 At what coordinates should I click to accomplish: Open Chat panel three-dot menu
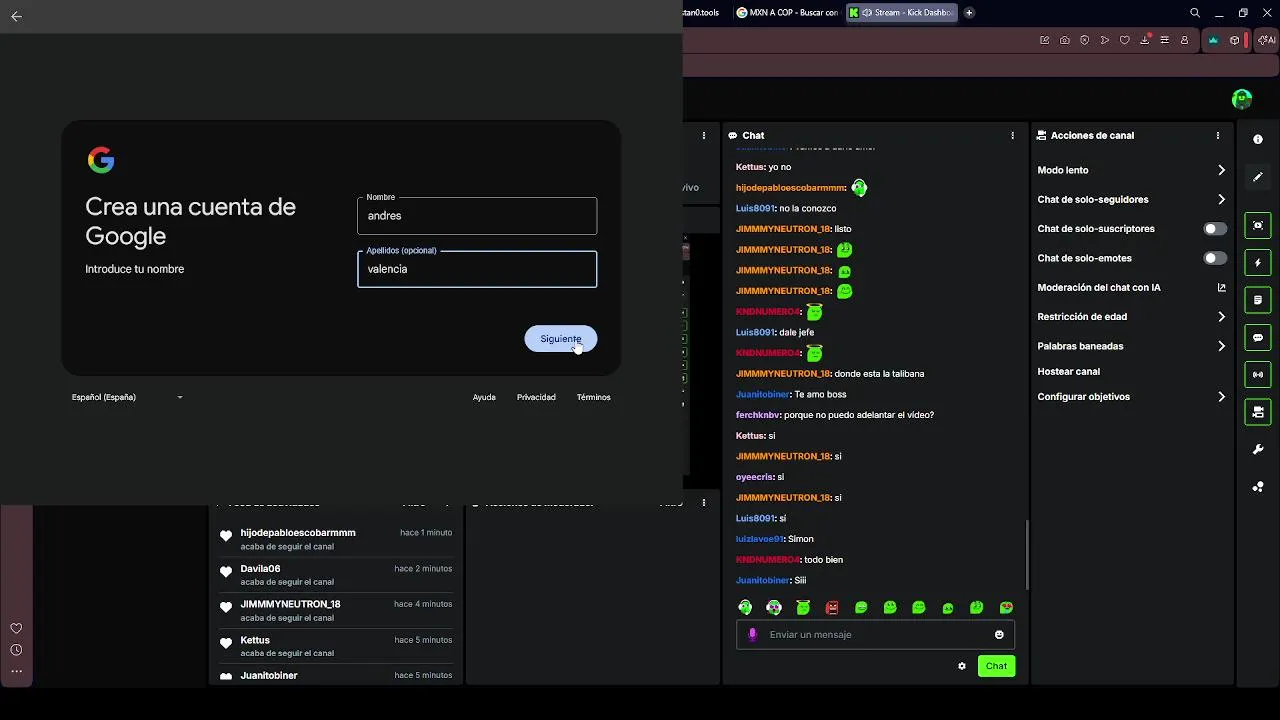[x=1013, y=135]
